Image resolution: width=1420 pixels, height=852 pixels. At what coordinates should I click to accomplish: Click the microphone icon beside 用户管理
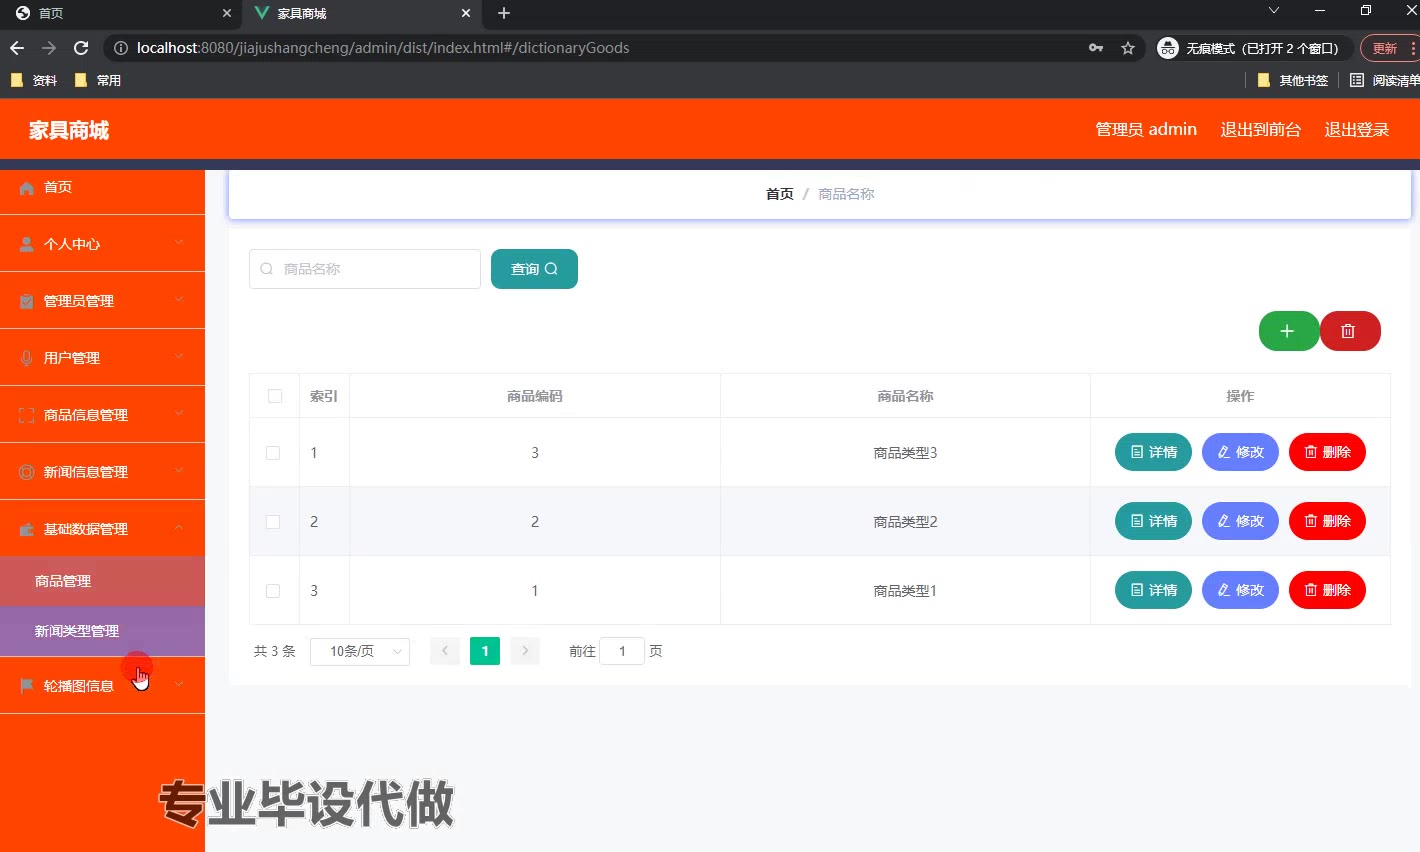click(x=27, y=358)
